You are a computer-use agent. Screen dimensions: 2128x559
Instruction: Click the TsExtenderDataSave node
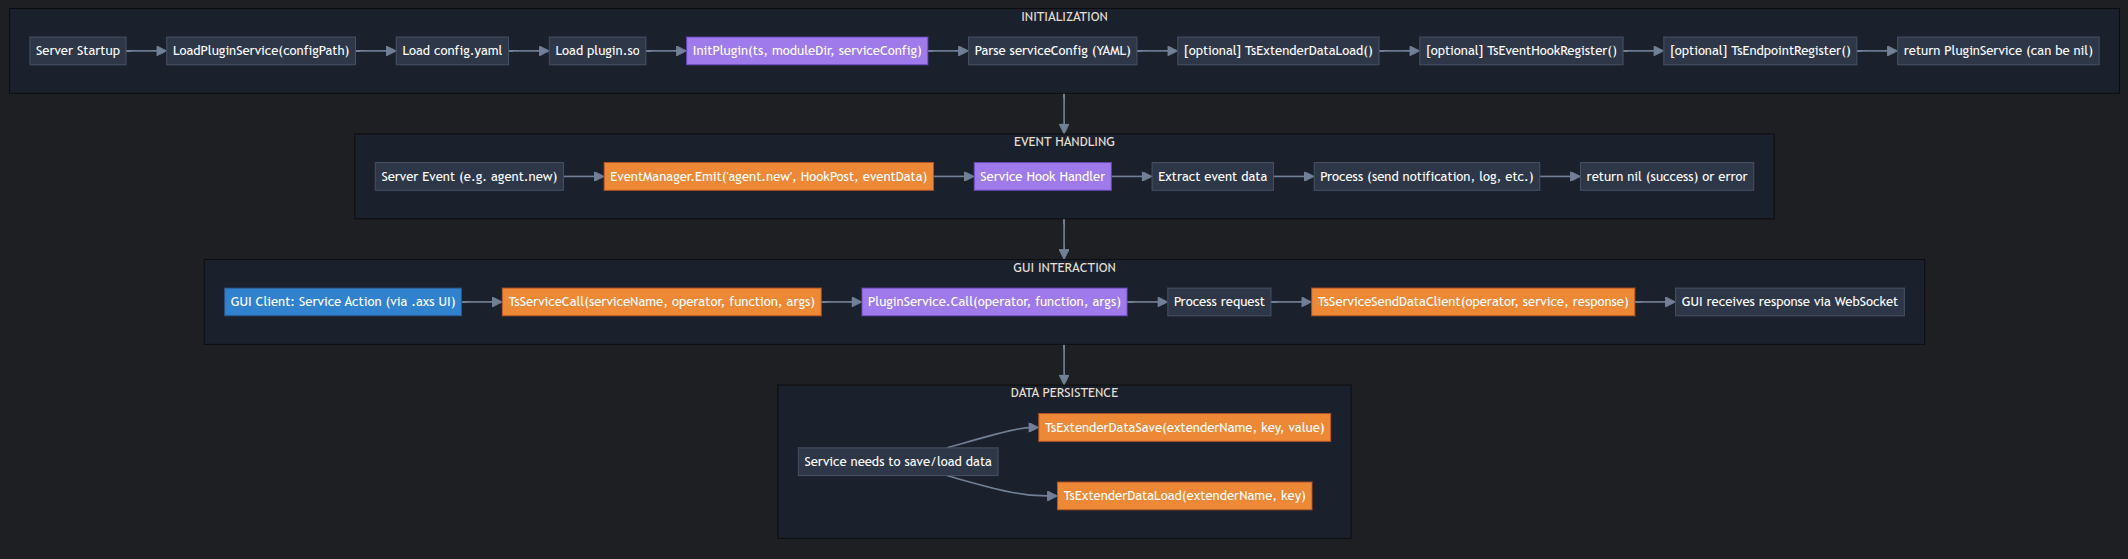click(x=1184, y=428)
